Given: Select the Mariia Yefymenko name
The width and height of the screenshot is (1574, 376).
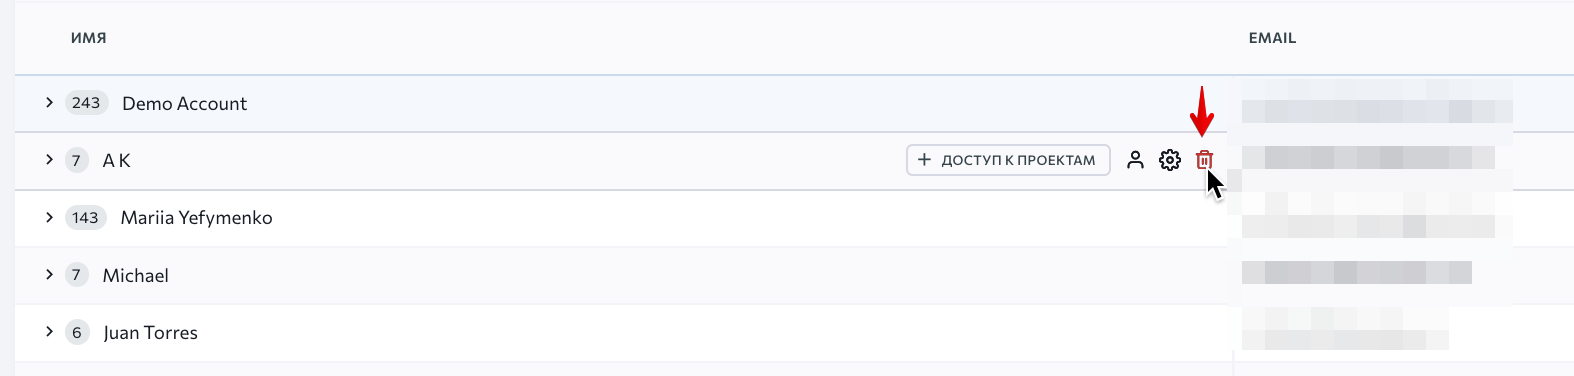Looking at the screenshot, I should [196, 218].
